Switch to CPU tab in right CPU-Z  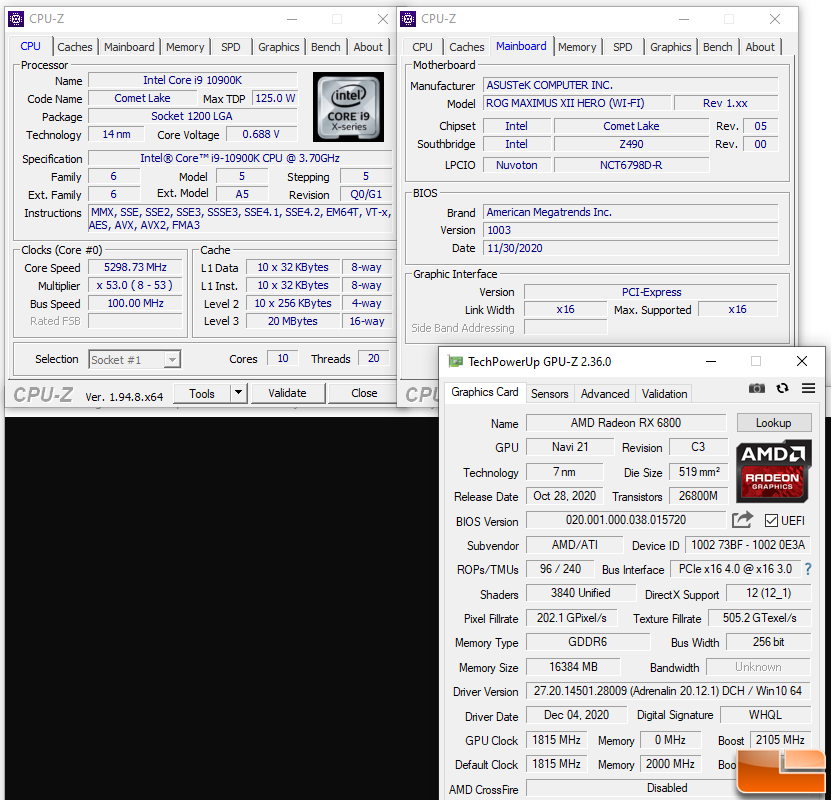click(x=422, y=47)
